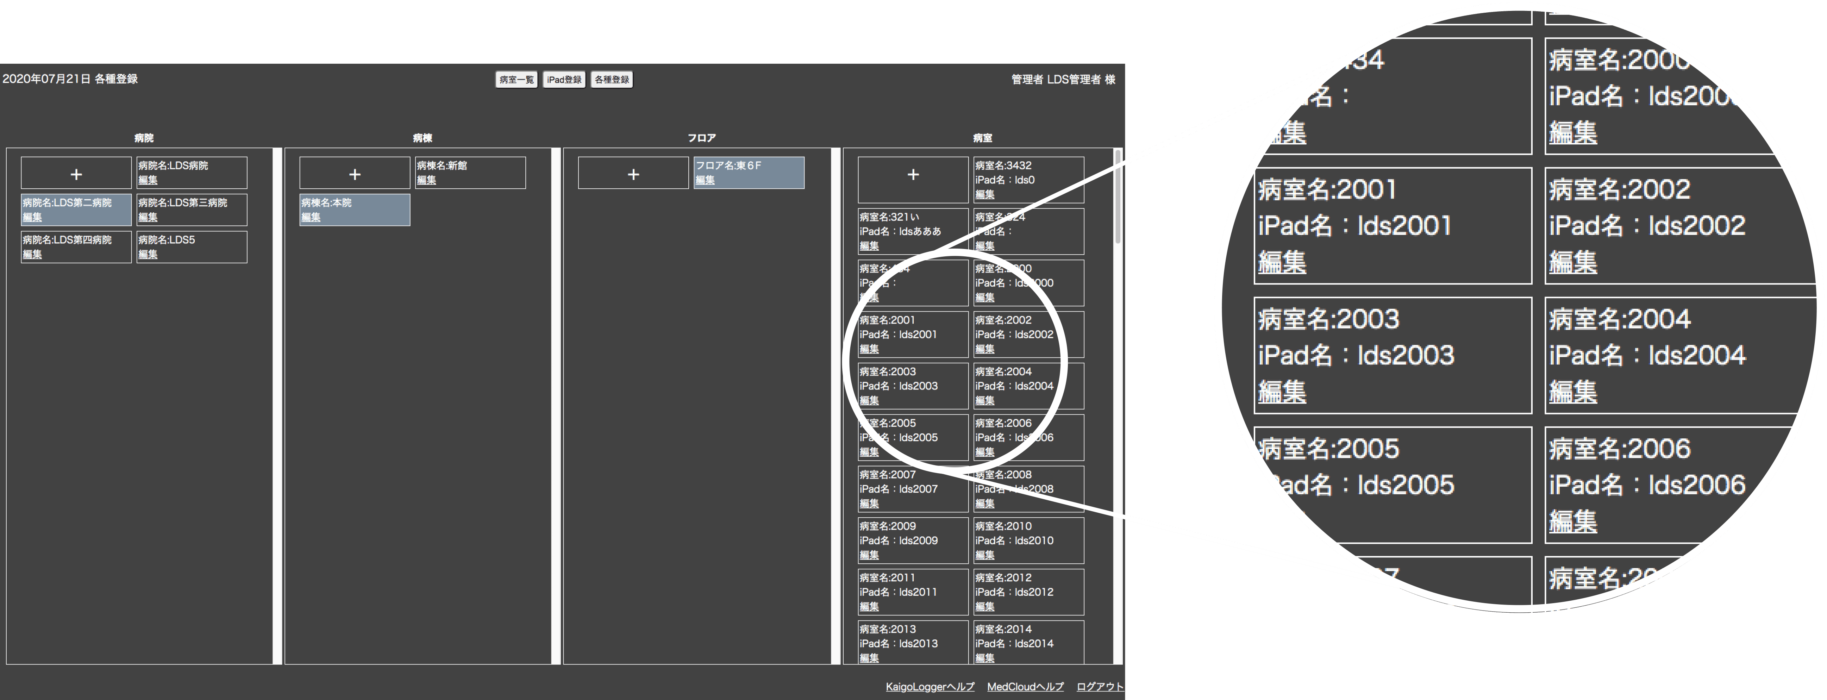Edit room 2013 with iPad lds2013

point(869,658)
